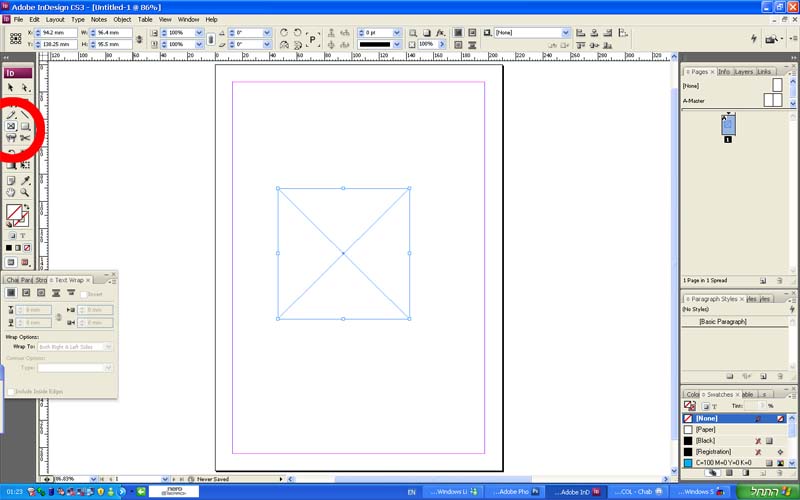The image size is (800, 500).
Task: Toggle the No text wrap button
Action: pyautogui.click(x=11, y=293)
